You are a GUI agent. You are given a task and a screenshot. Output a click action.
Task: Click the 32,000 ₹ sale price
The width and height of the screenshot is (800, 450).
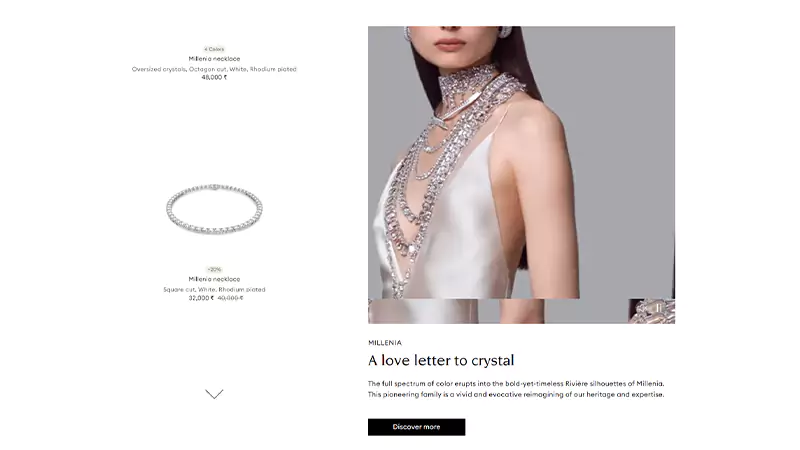(x=201, y=298)
